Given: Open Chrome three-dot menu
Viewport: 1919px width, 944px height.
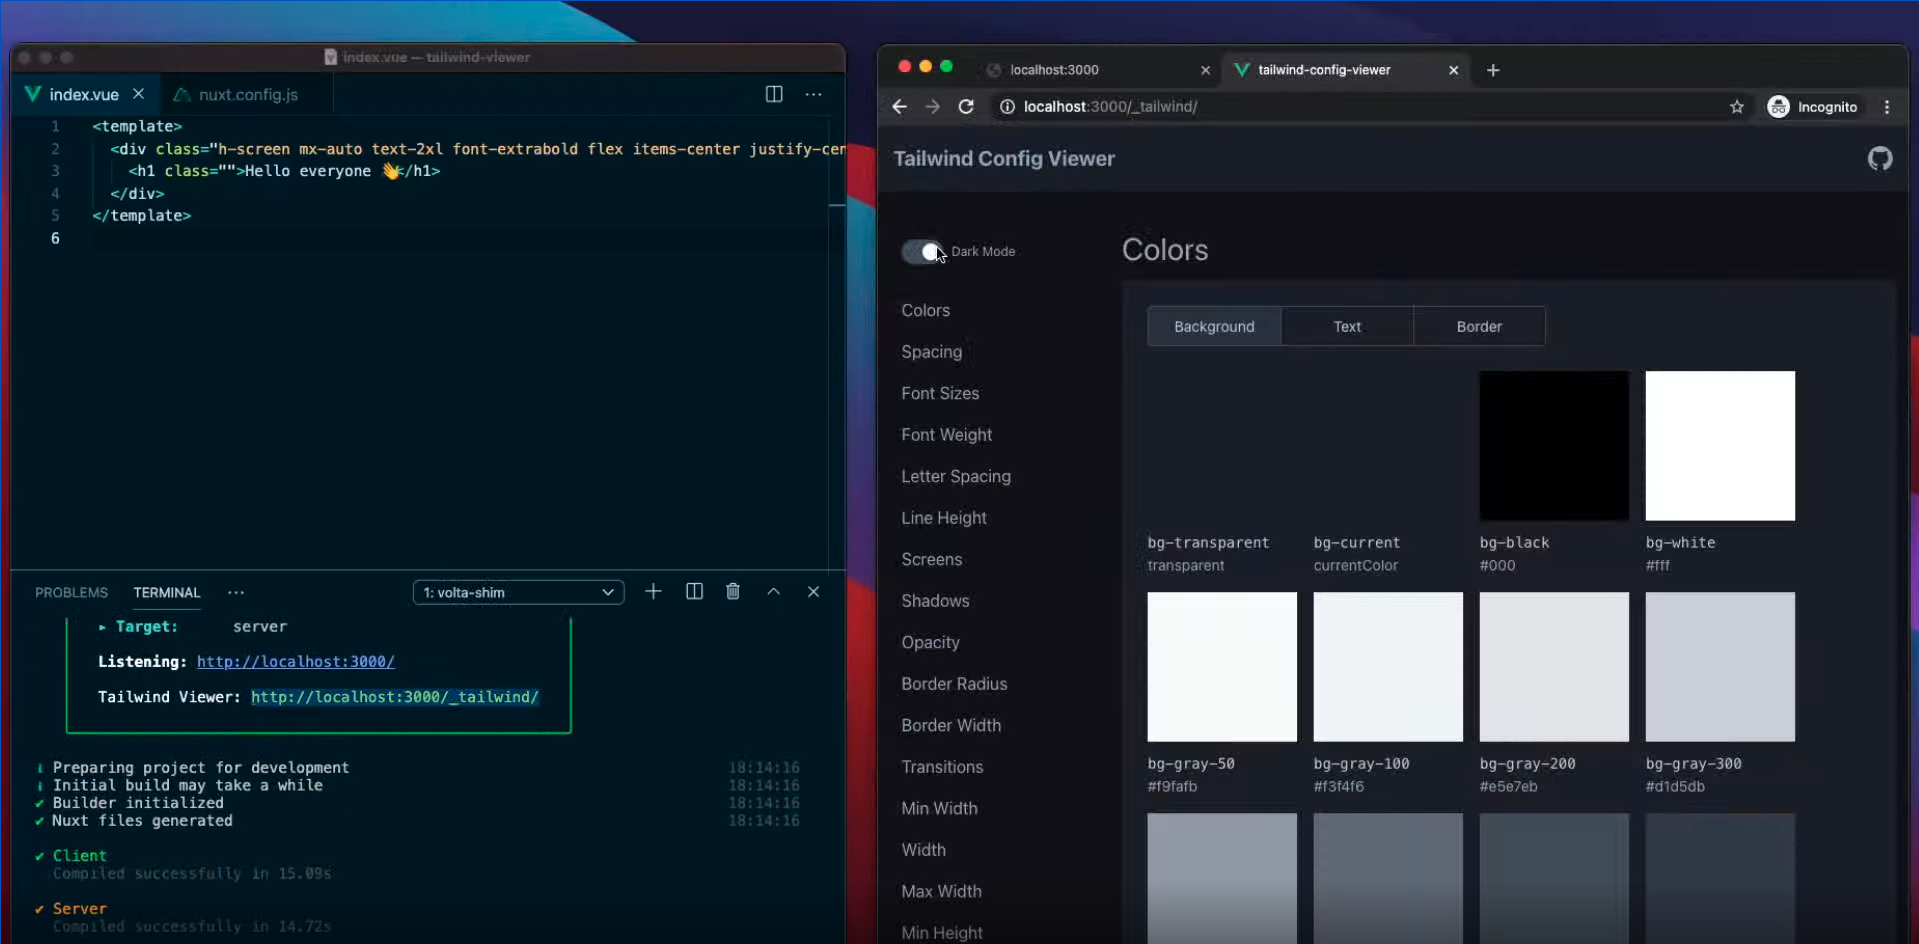Looking at the screenshot, I should tap(1887, 107).
